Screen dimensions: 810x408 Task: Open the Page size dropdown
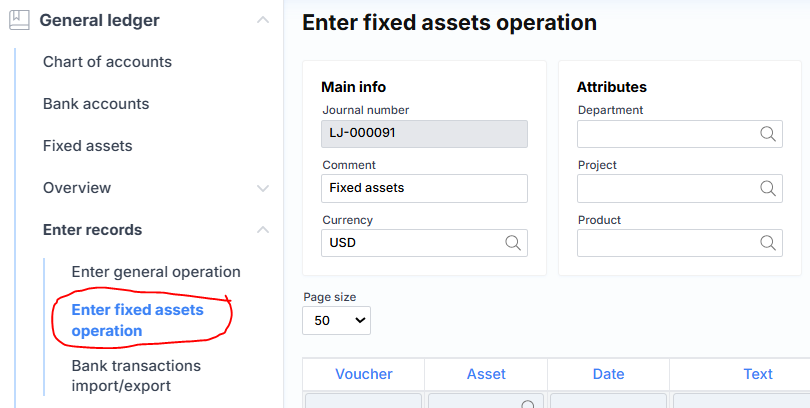pyautogui.click(x=336, y=320)
